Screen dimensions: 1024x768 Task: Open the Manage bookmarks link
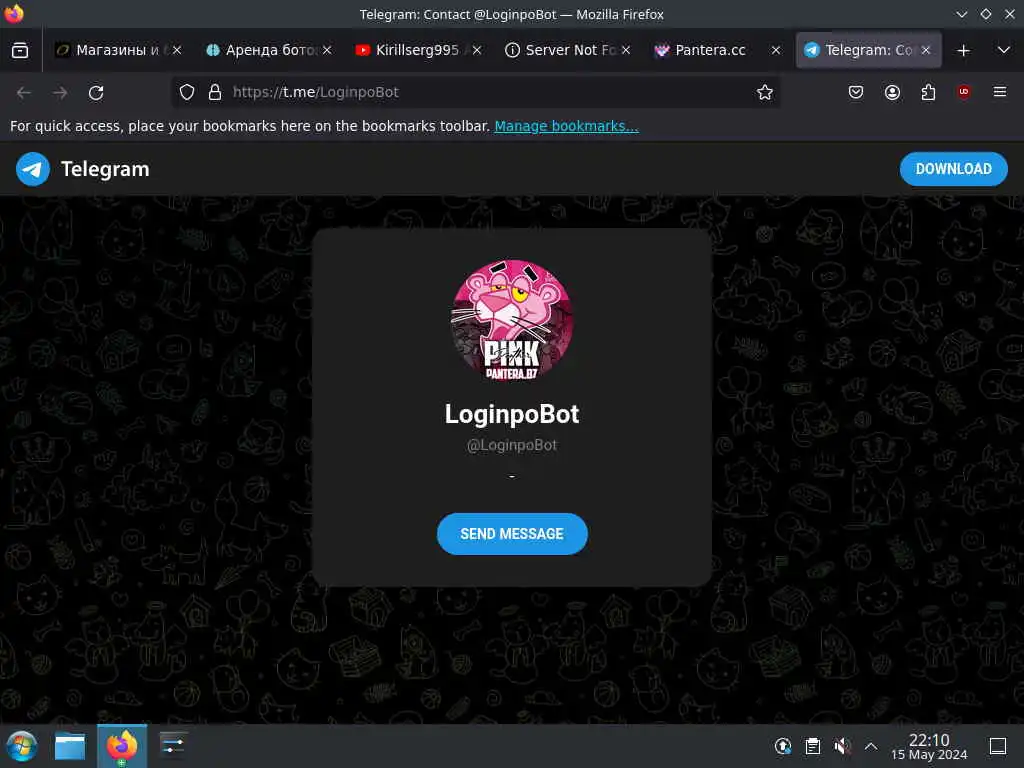[566, 126]
